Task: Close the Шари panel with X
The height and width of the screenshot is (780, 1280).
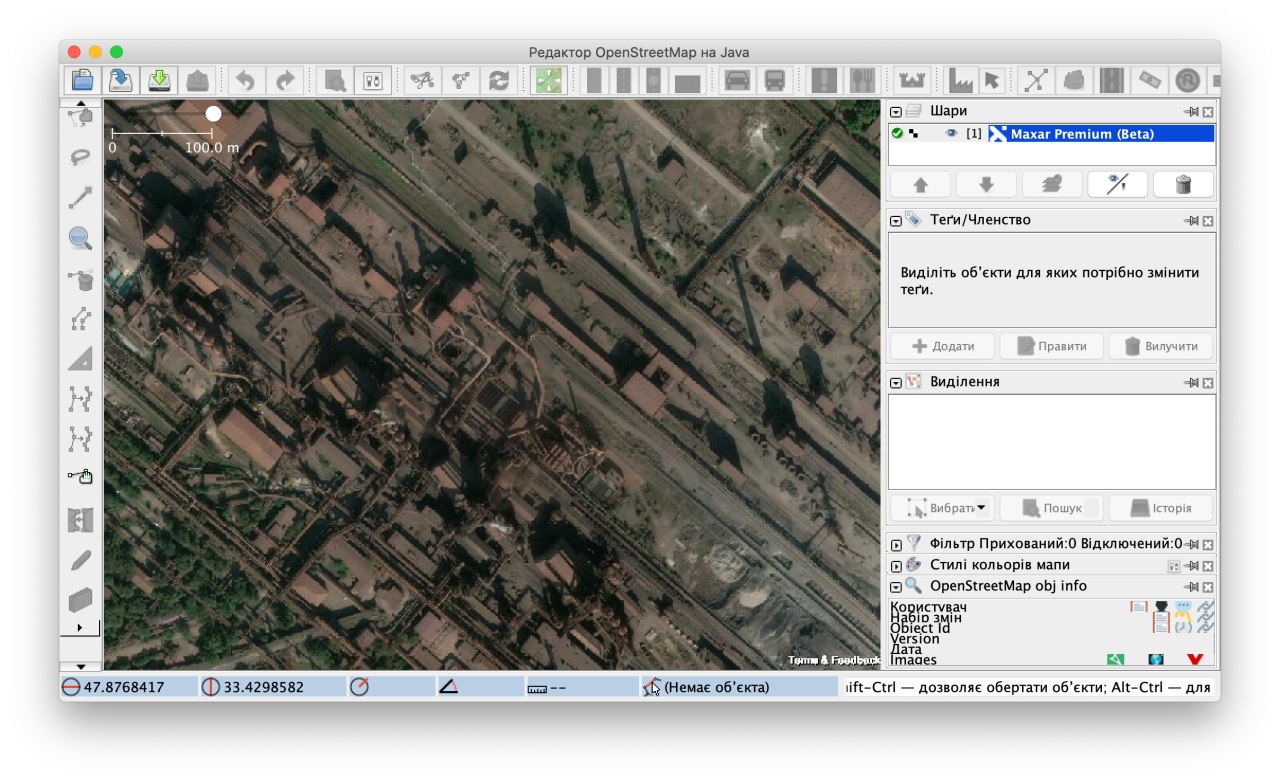Action: click(1207, 111)
